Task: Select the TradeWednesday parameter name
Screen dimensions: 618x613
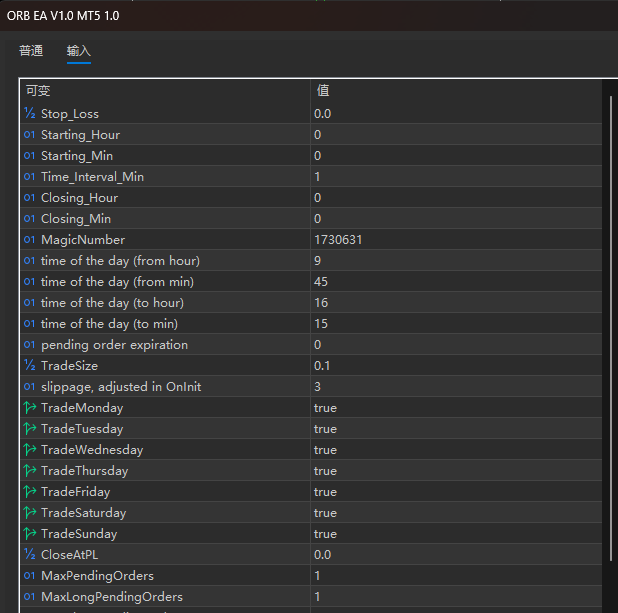Action: coord(92,450)
